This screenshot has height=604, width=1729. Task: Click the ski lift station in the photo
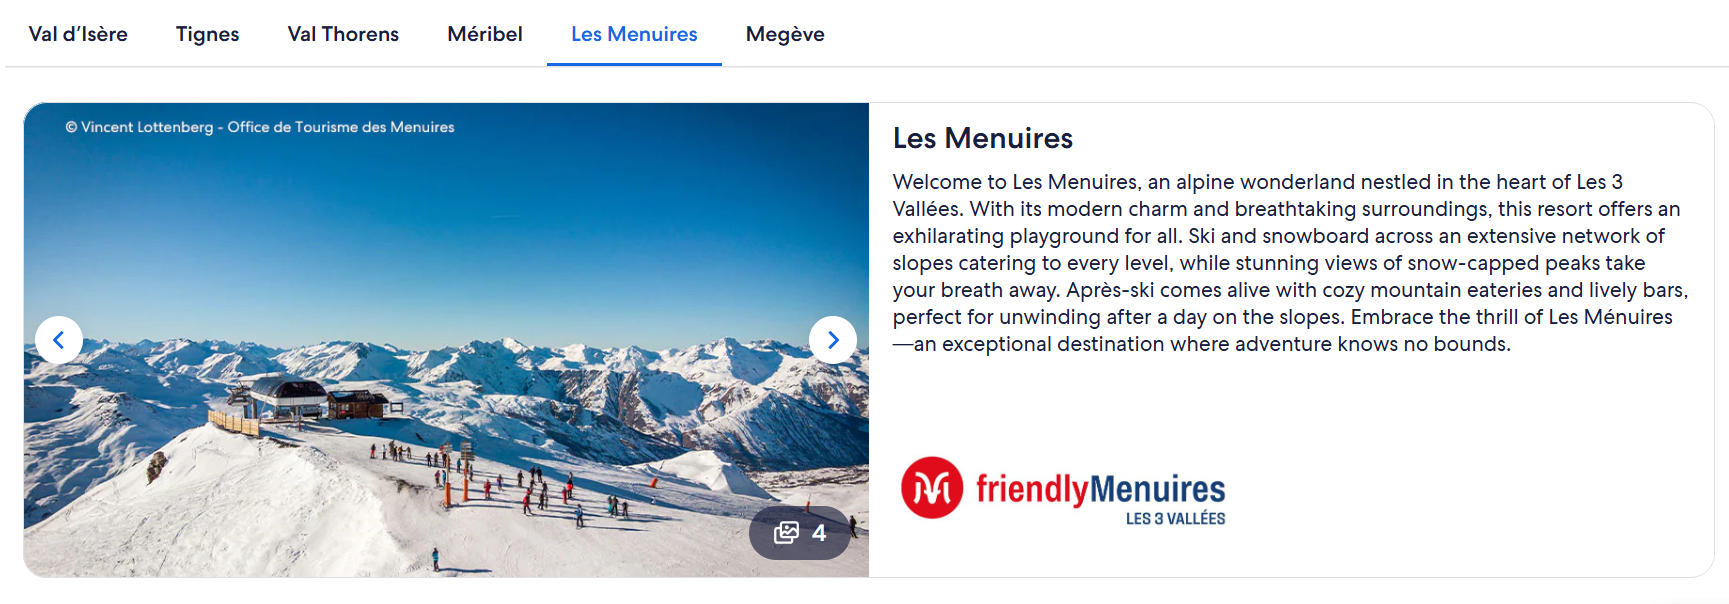[290, 398]
